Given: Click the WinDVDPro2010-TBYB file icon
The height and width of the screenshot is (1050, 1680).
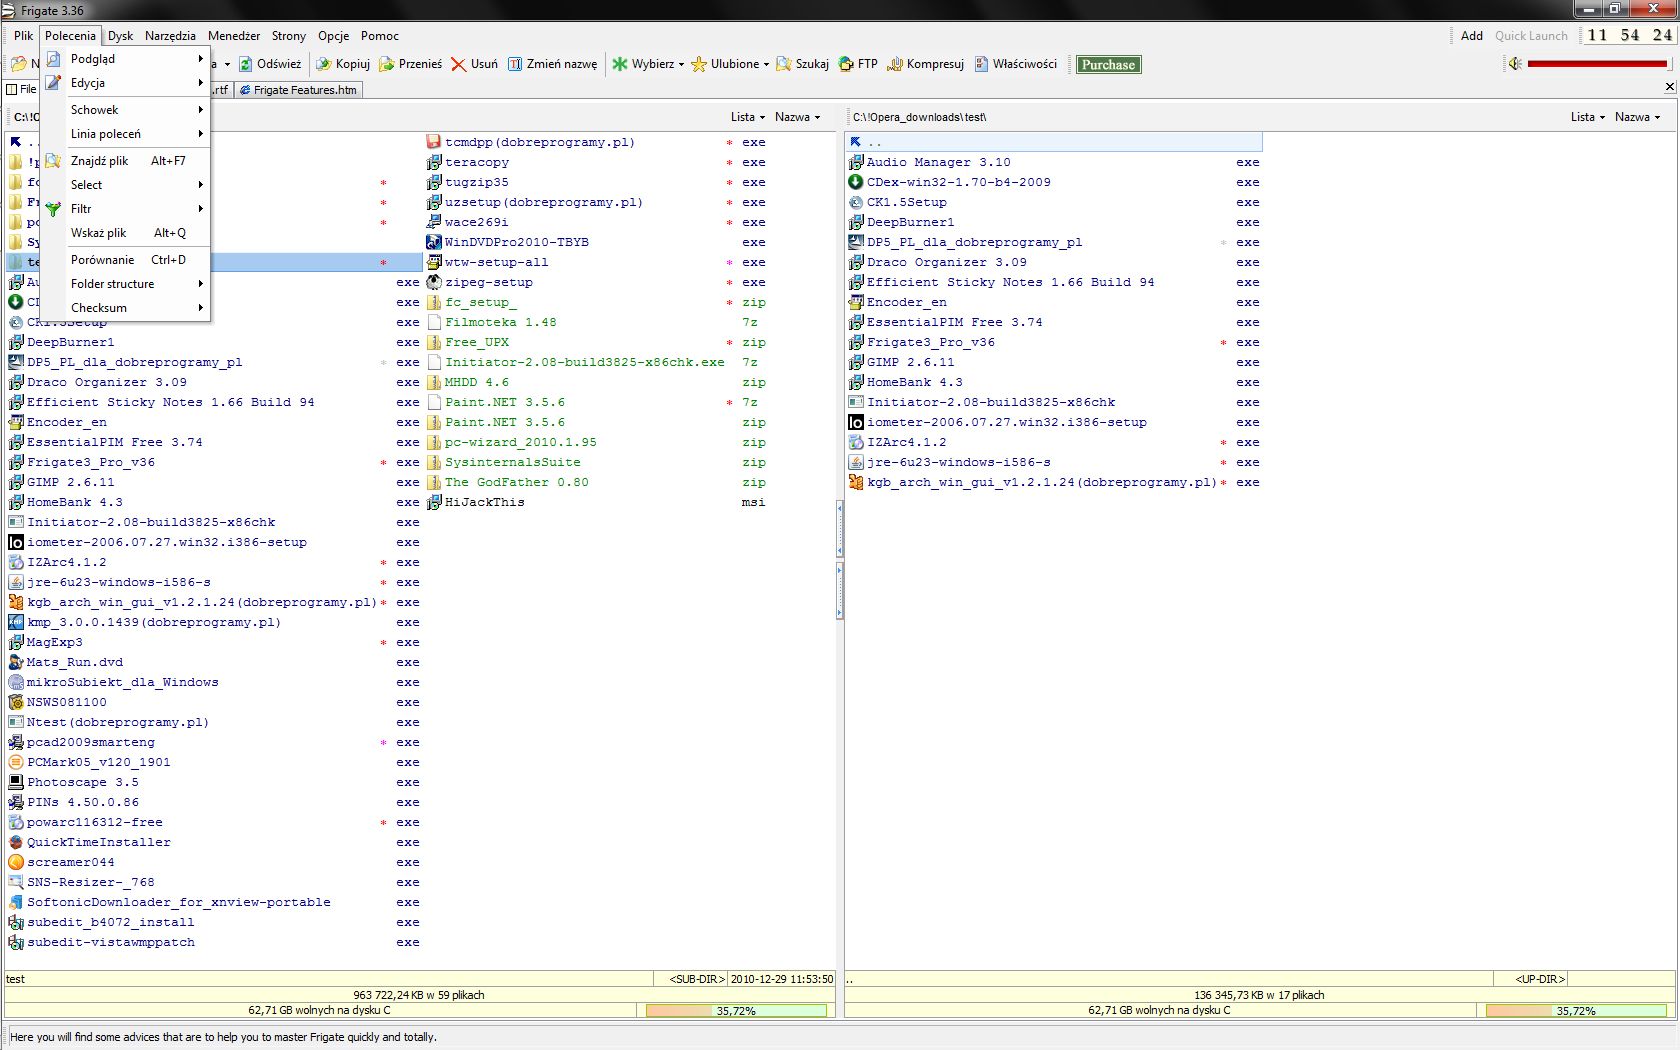Looking at the screenshot, I should coord(434,242).
